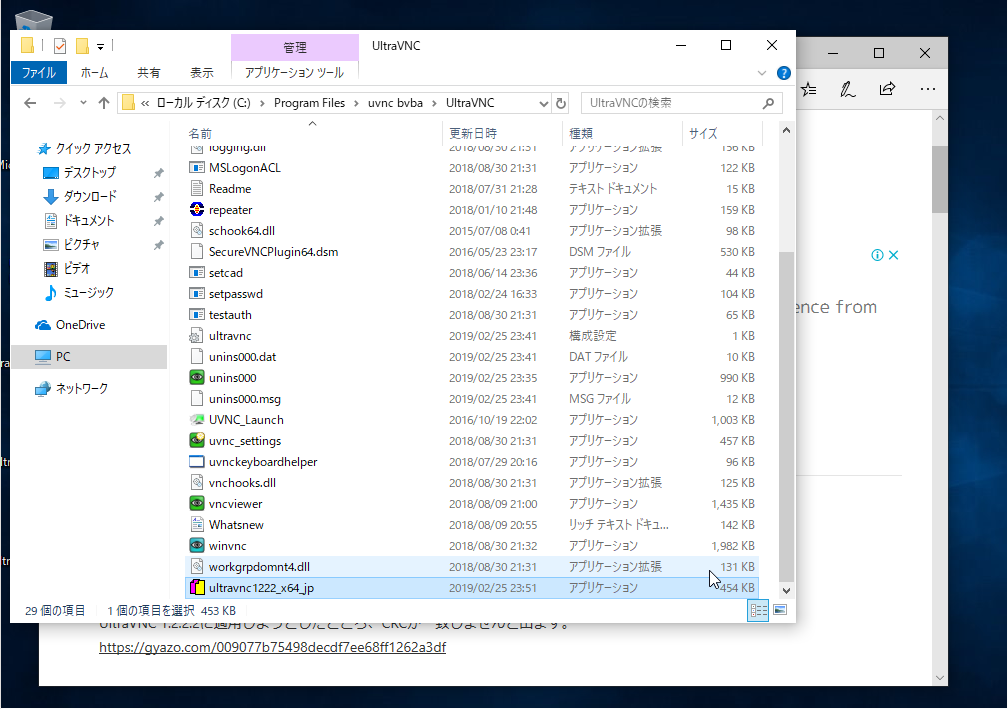
Task: Switch to the 表示 ribbon tab
Action: click(202, 73)
